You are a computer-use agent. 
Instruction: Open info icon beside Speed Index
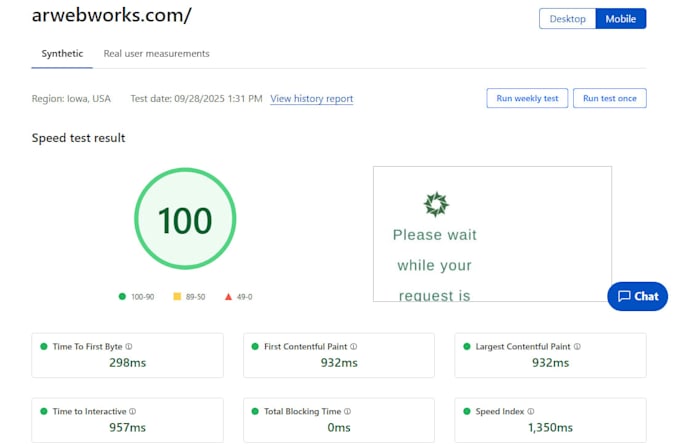click(x=531, y=411)
